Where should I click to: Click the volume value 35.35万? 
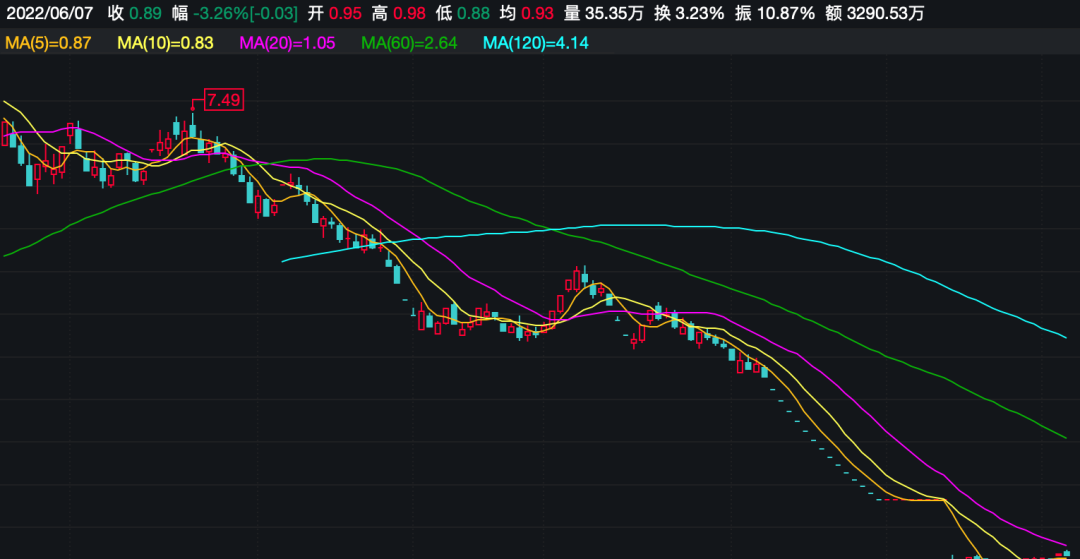[612, 13]
